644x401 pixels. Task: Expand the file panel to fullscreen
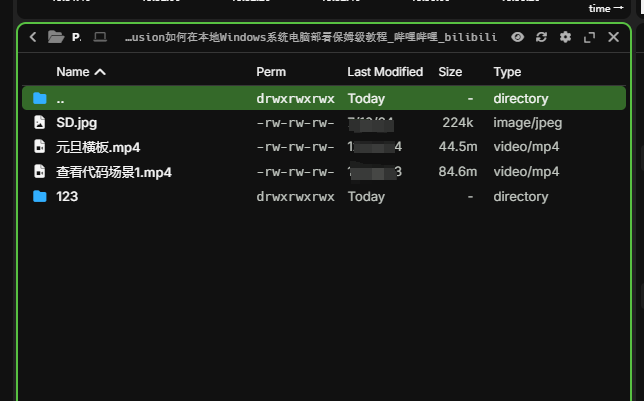click(589, 37)
